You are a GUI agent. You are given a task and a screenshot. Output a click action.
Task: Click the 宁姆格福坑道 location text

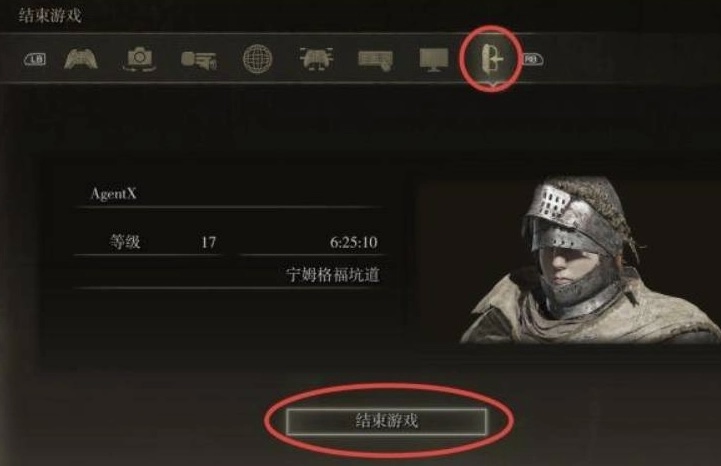point(333,275)
